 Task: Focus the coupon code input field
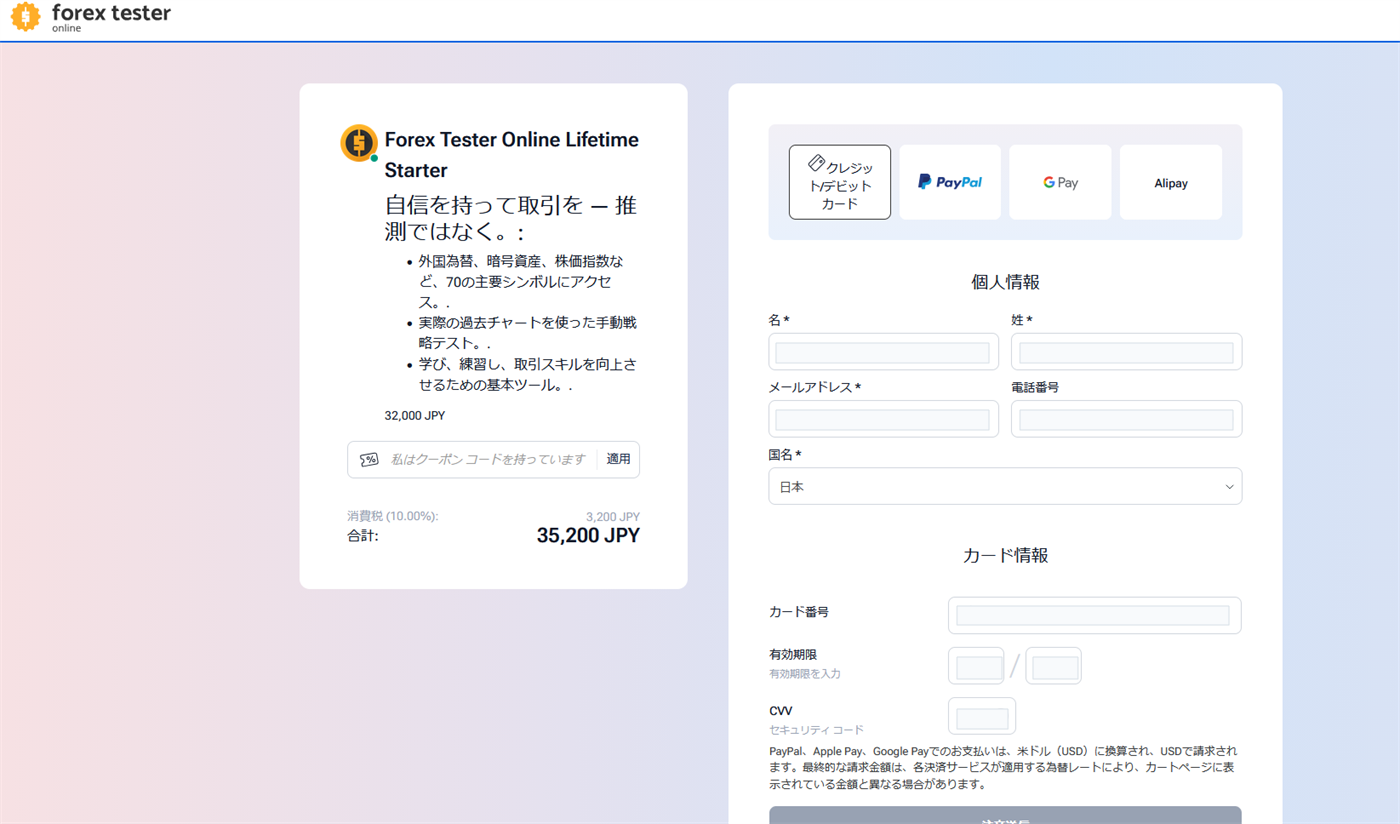(x=488, y=459)
